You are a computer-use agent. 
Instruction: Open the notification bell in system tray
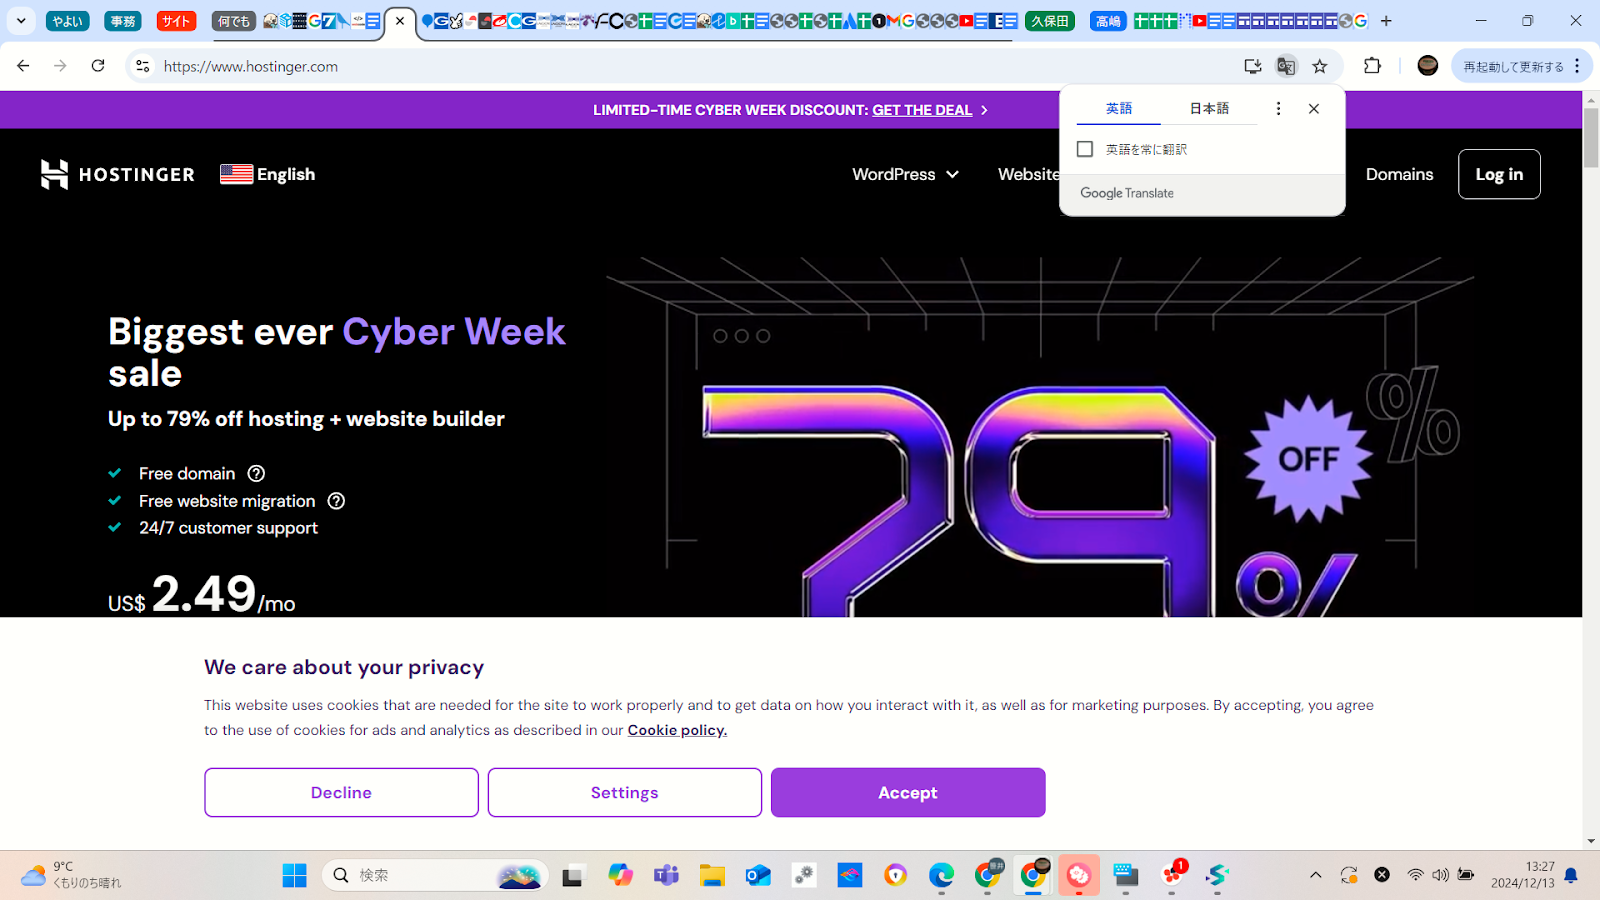(x=1571, y=875)
